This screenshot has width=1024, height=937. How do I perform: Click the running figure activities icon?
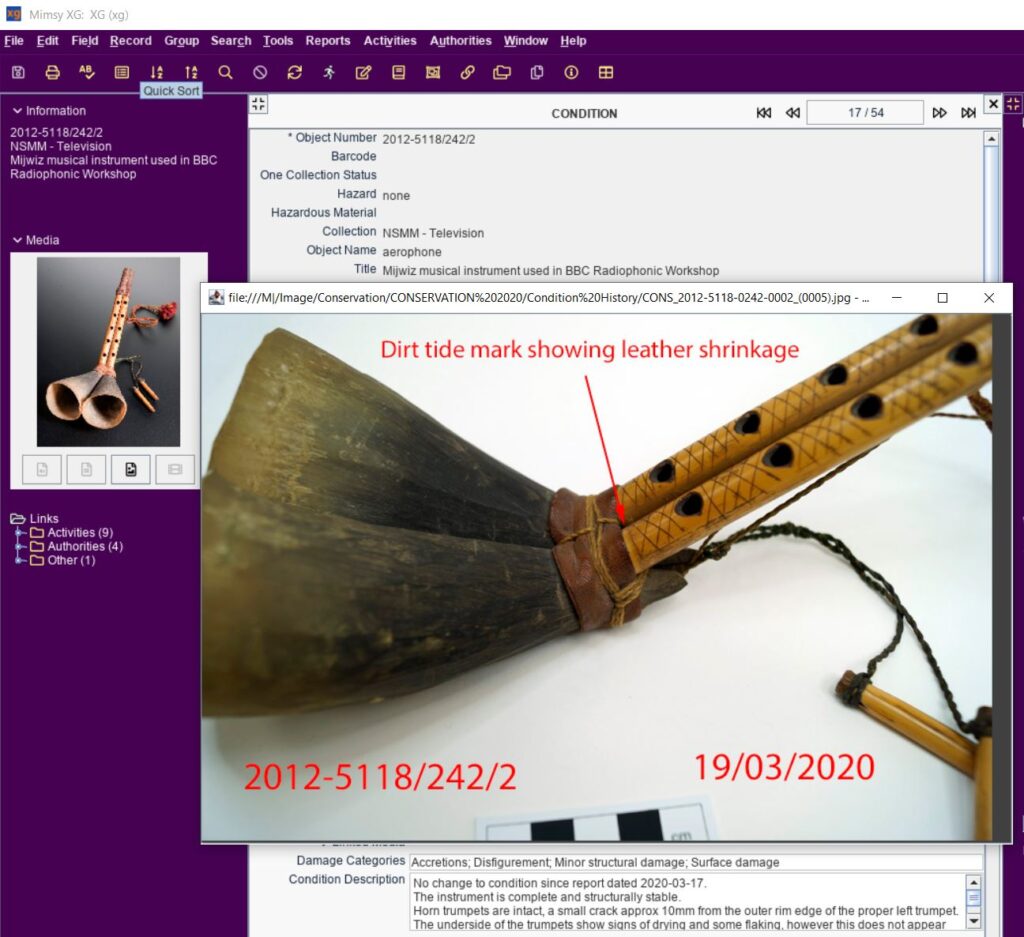point(329,72)
